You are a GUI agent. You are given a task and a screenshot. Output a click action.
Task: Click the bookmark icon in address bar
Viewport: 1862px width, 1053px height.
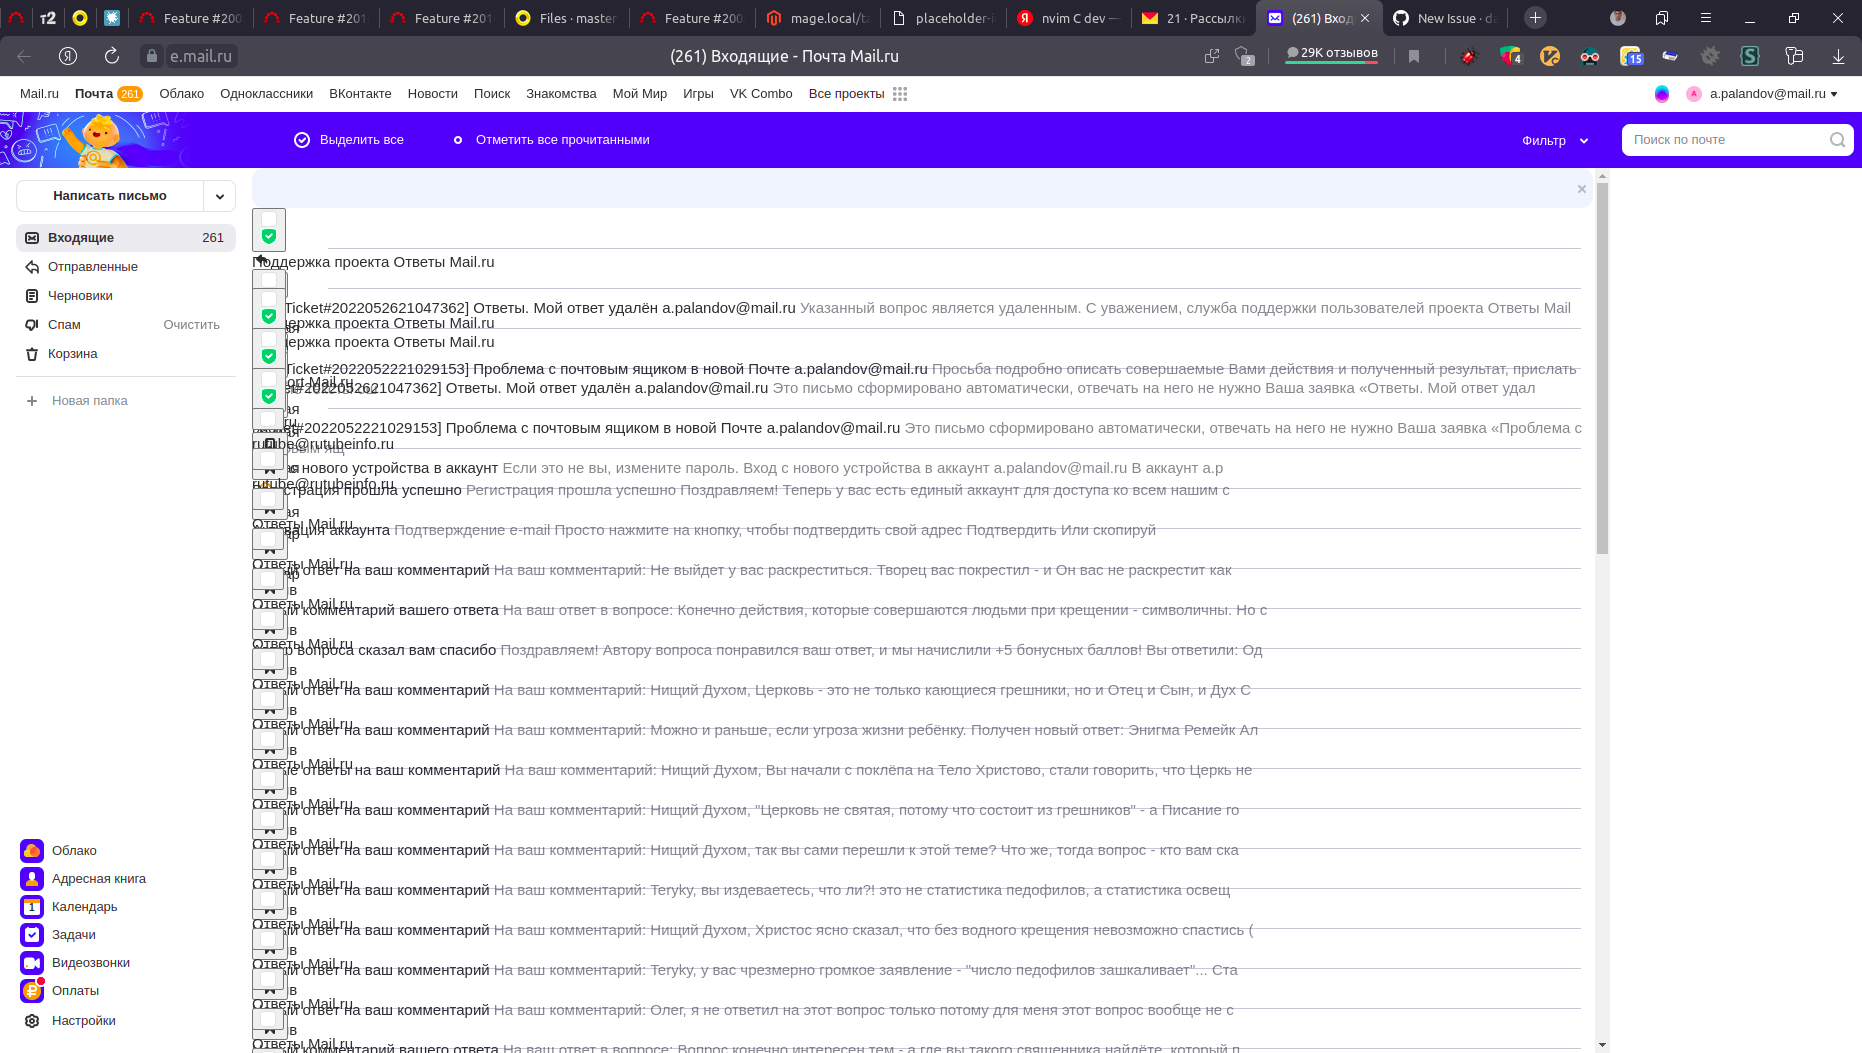[x=1414, y=56]
